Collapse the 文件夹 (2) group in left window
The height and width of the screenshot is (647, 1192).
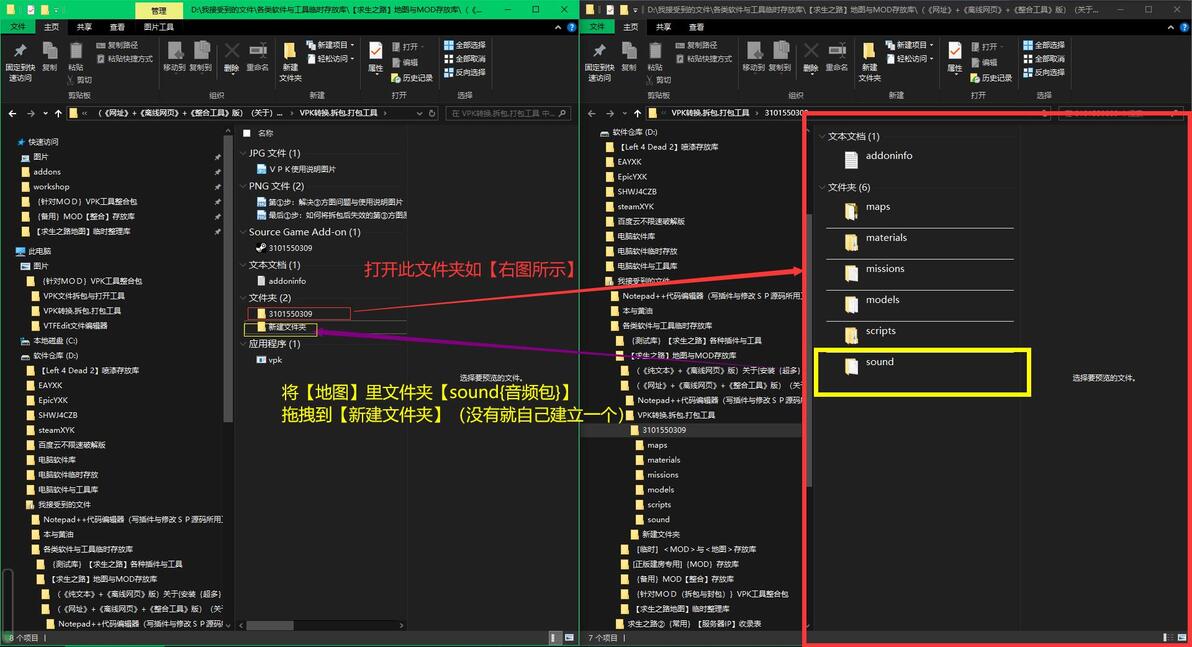click(x=243, y=297)
